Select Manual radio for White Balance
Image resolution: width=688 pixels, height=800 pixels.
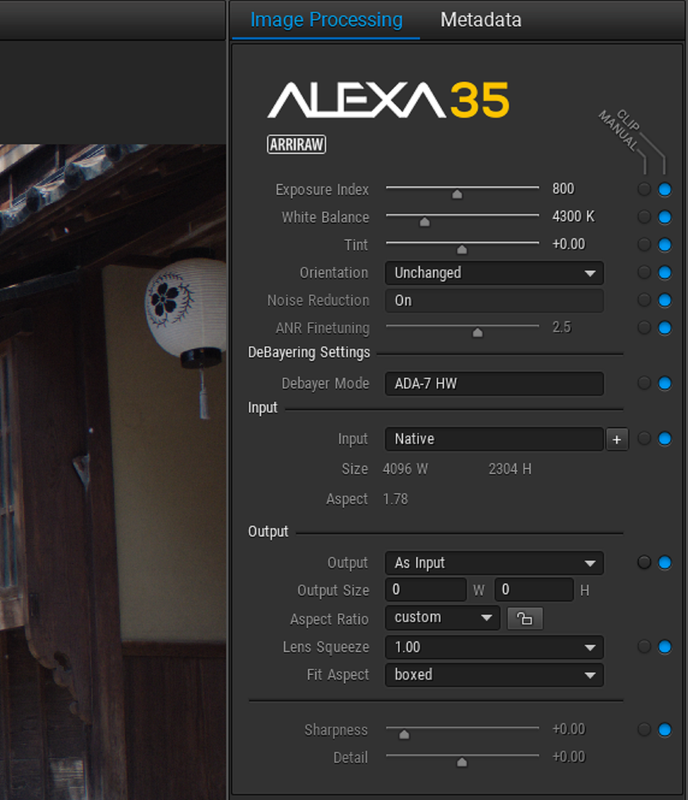tap(644, 217)
